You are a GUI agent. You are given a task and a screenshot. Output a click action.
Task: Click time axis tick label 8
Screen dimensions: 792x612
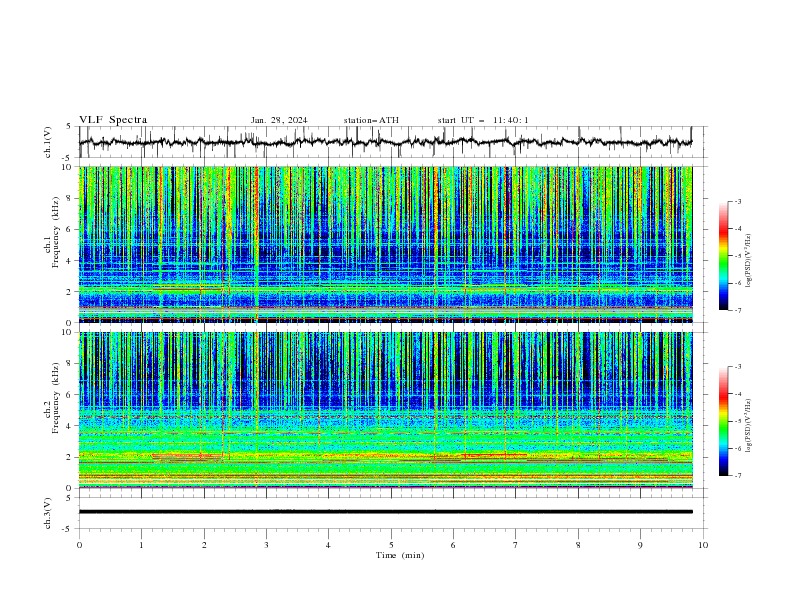[x=578, y=545]
